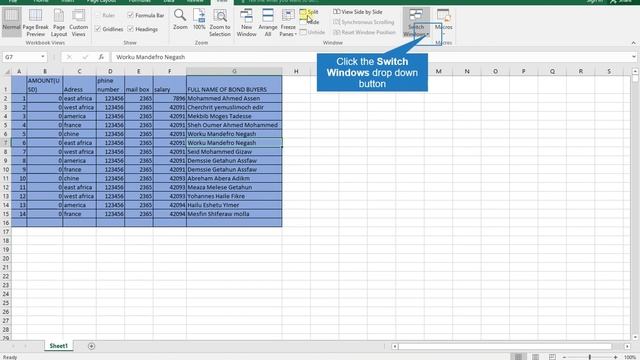The height and width of the screenshot is (360, 640).
Task: Click Zoom to Selection
Action: tap(220, 22)
